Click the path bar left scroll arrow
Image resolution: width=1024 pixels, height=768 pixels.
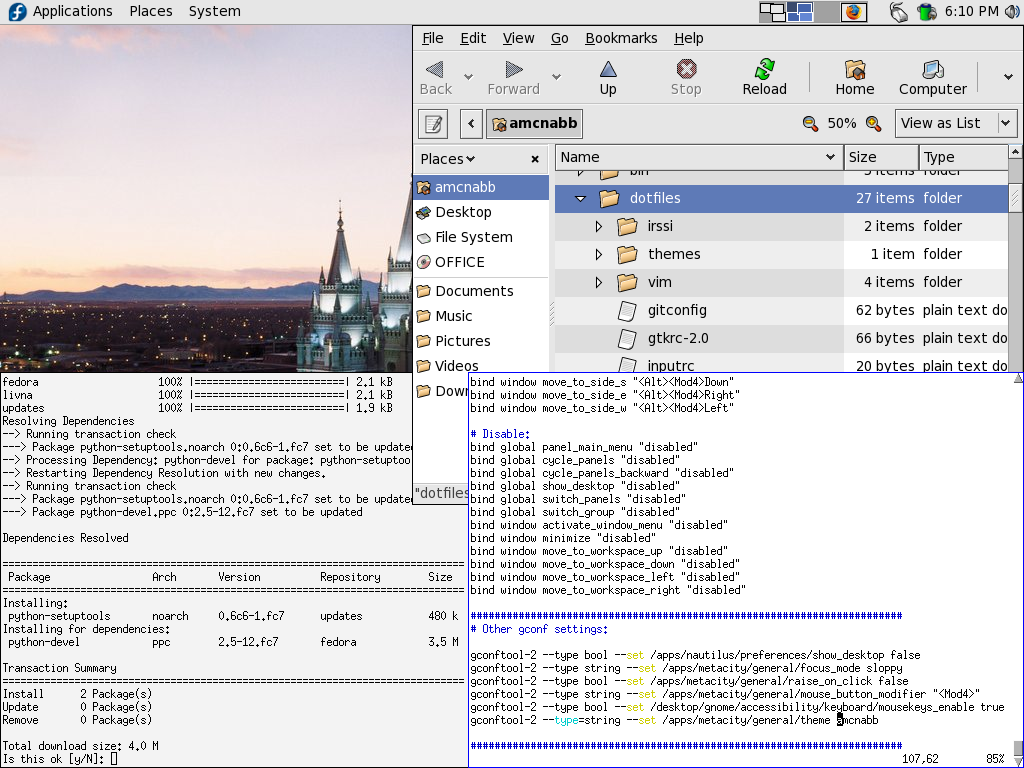point(471,123)
